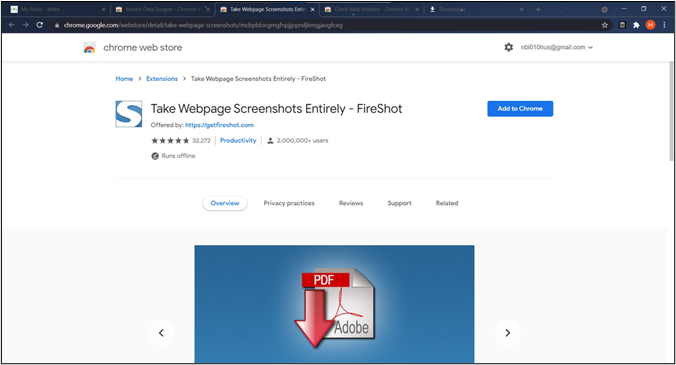Screen dimensions: 676x365
Task: Open the Support tab
Action: tap(399, 203)
